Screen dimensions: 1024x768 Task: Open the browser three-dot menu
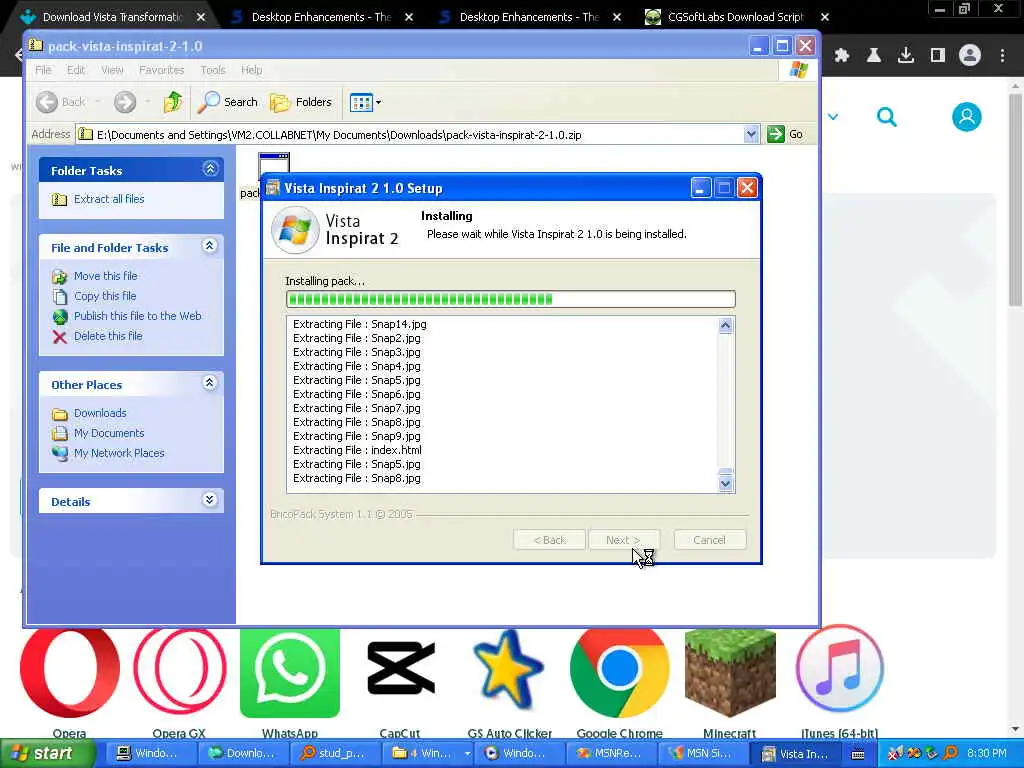coord(1002,56)
